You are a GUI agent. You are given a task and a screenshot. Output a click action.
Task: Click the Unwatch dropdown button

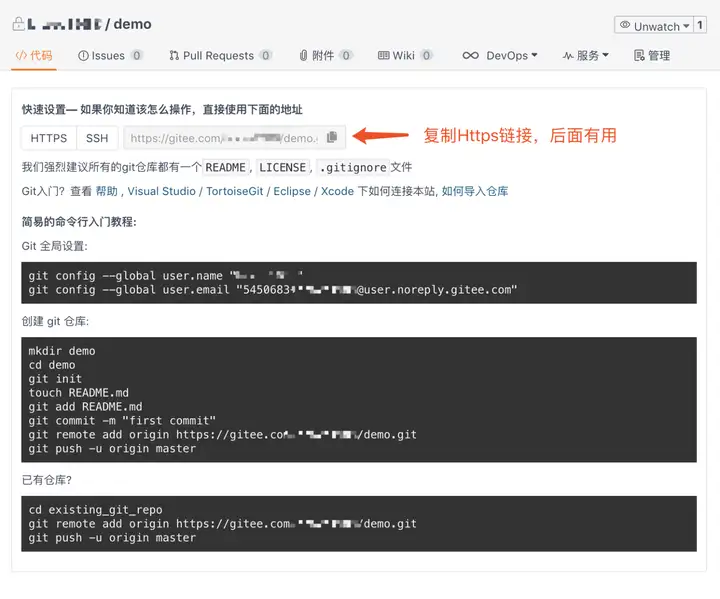pyautogui.click(x=654, y=26)
